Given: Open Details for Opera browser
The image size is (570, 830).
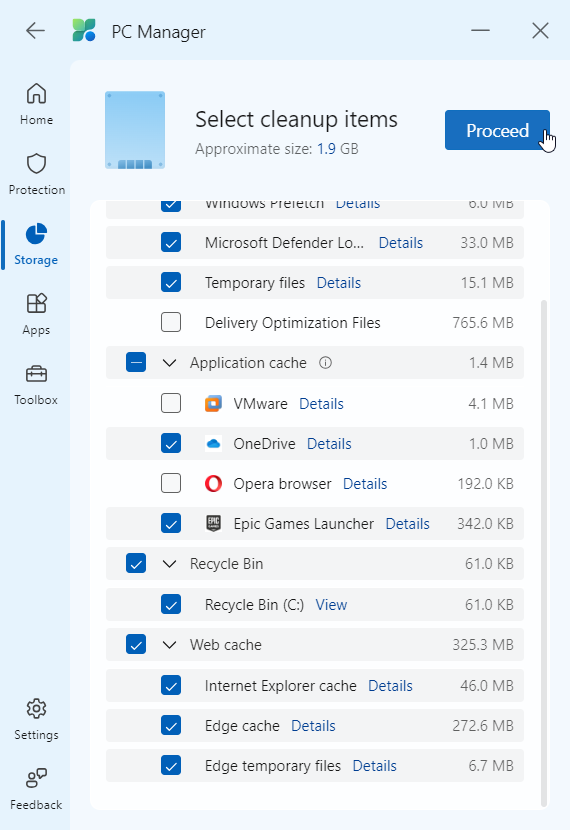Looking at the screenshot, I should (x=365, y=484).
